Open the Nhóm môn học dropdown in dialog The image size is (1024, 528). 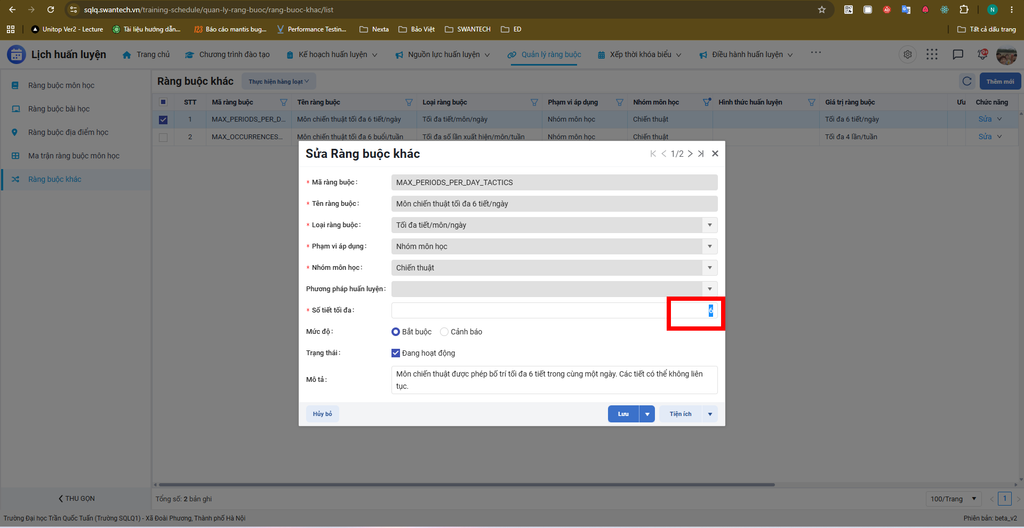pyautogui.click(x=710, y=268)
